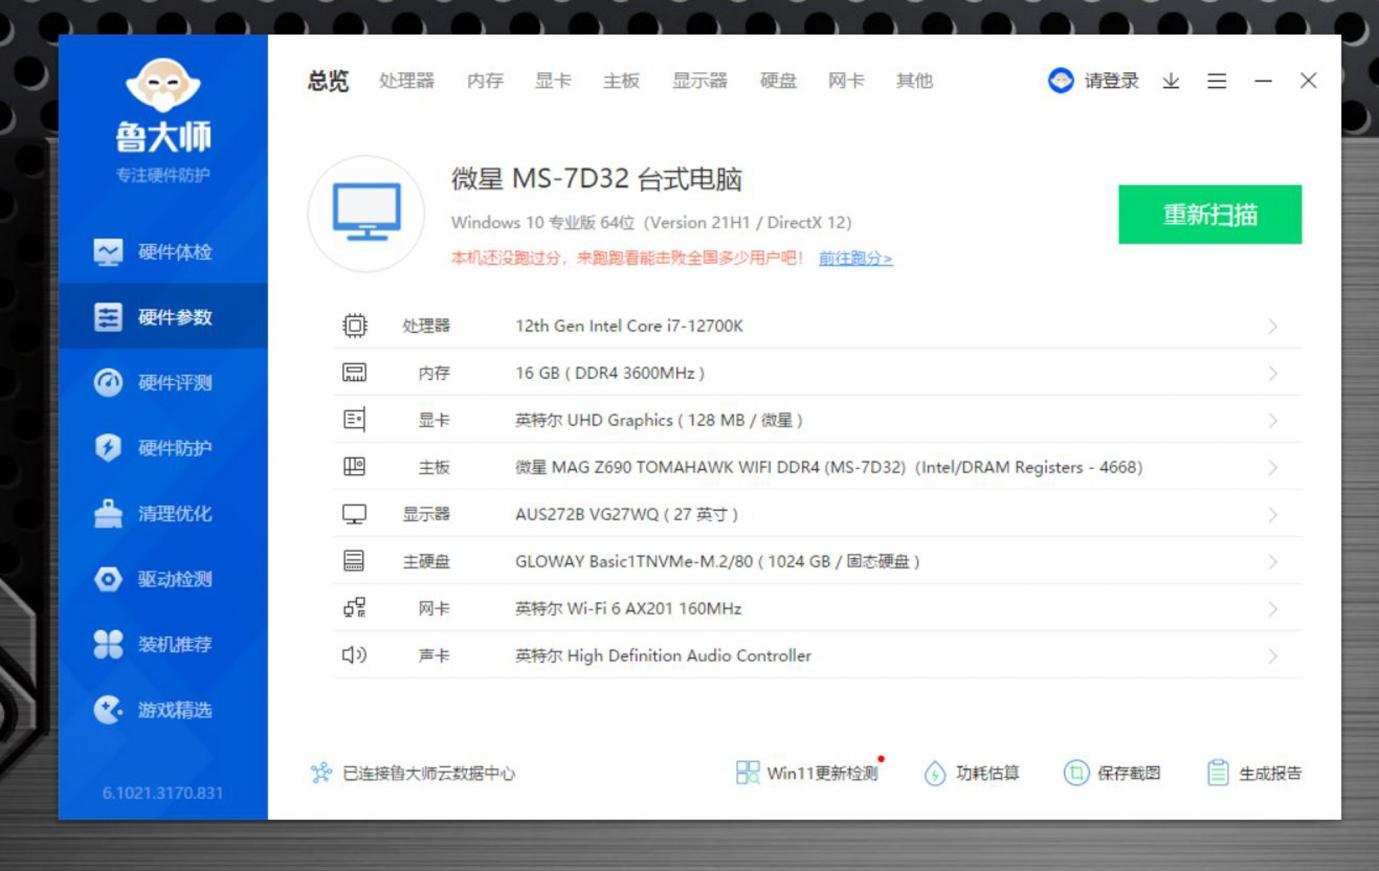The height and width of the screenshot is (871, 1379).
Task: Click the green 重新扫描 rescan button
Action: click(1209, 214)
